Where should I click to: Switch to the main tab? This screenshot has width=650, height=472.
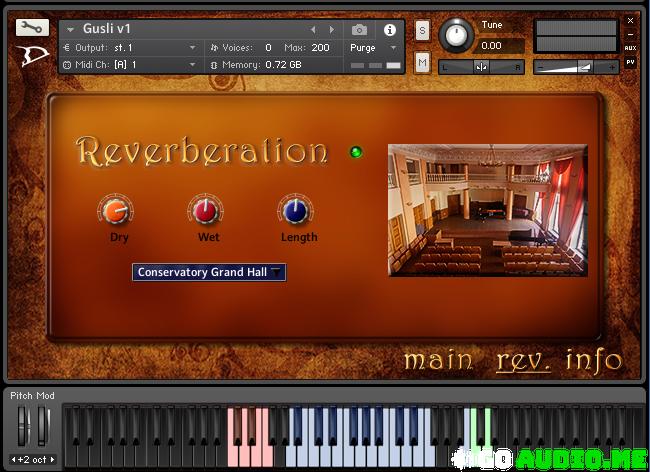[x=439, y=360]
